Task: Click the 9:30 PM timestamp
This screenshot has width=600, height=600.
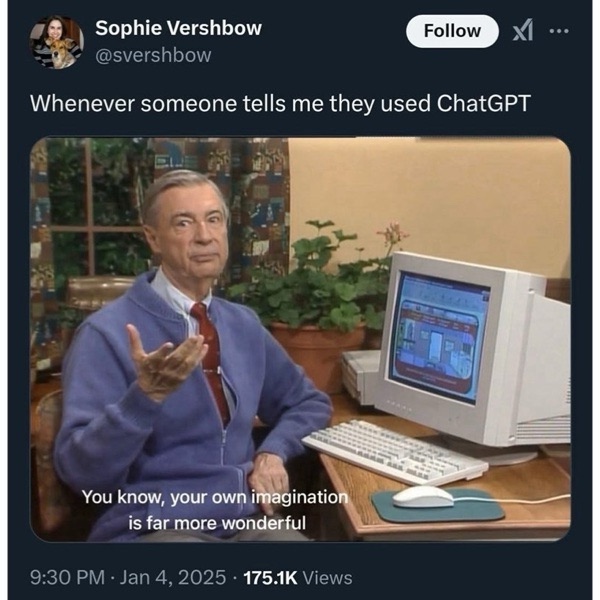Action: pyautogui.click(x=67, y=577)
